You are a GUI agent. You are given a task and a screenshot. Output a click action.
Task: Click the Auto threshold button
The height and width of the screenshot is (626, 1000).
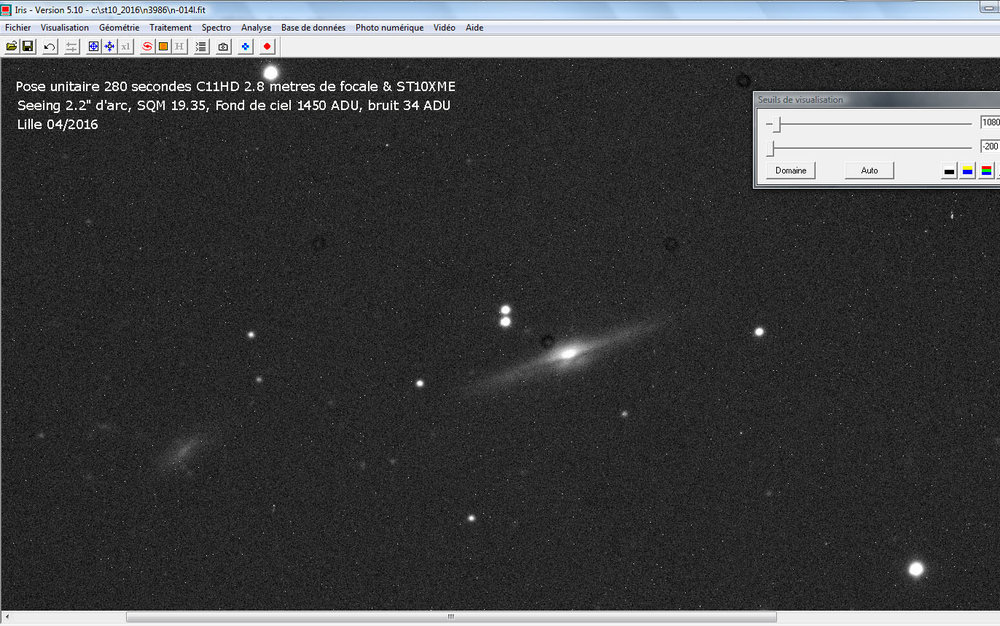pos(869,170)
